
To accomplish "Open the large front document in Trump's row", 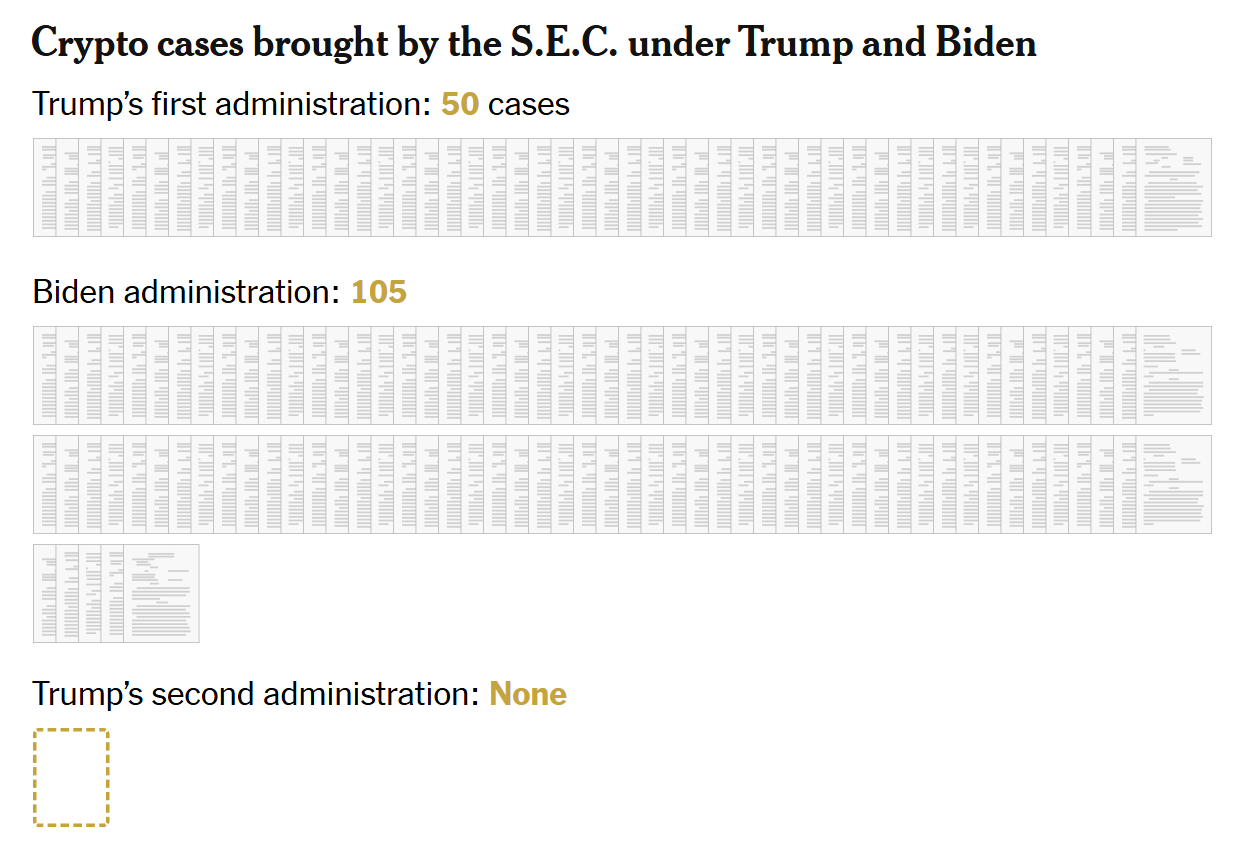I will 1173,188.
